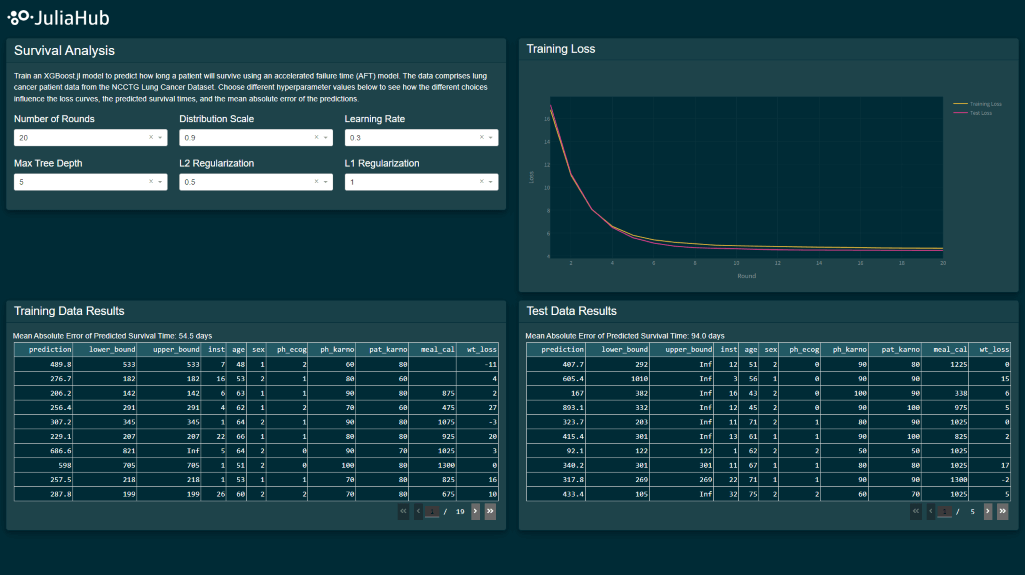Go to next page of test results

988,511
